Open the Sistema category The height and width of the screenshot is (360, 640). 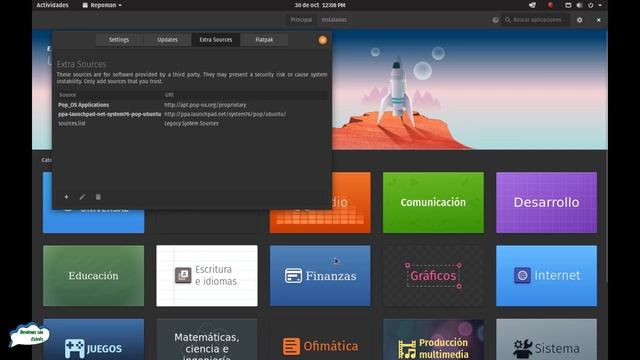point(546,340)
